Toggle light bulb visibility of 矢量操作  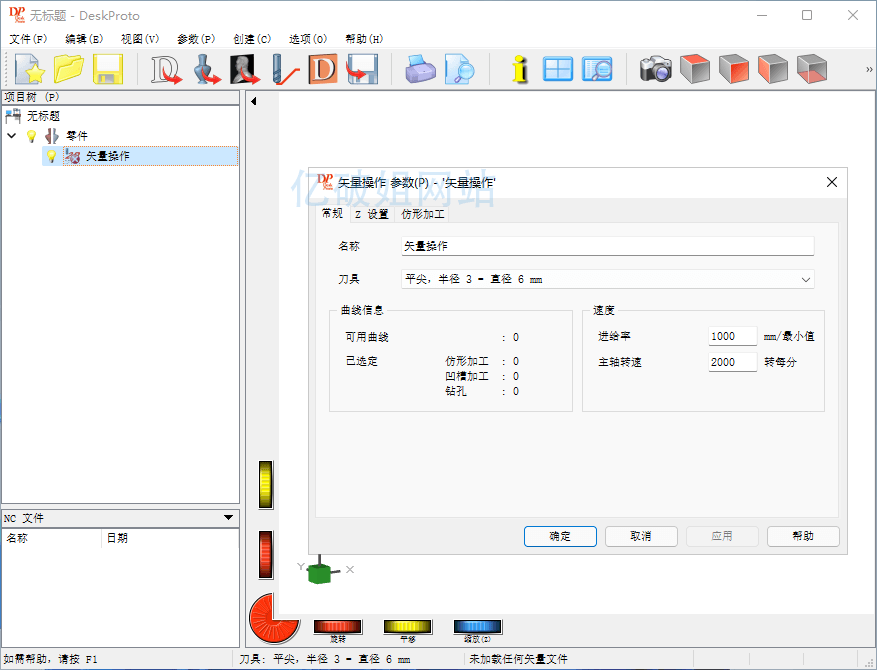(50, 156)
